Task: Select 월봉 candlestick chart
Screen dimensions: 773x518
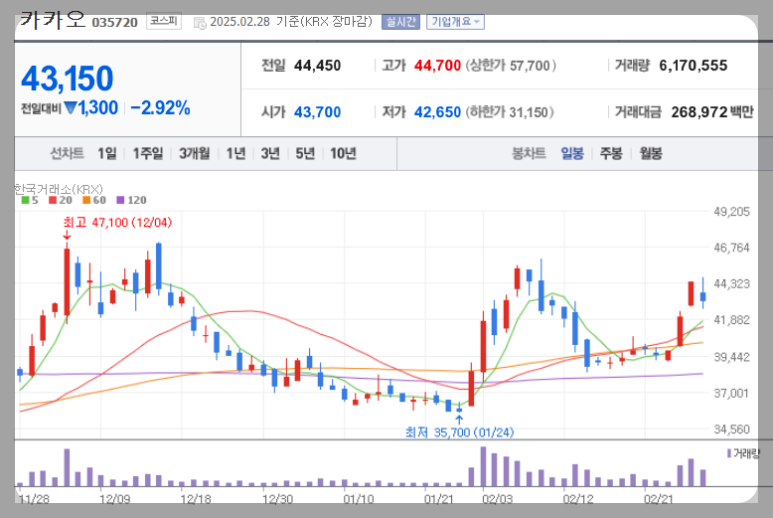Action: coord(651,154)
